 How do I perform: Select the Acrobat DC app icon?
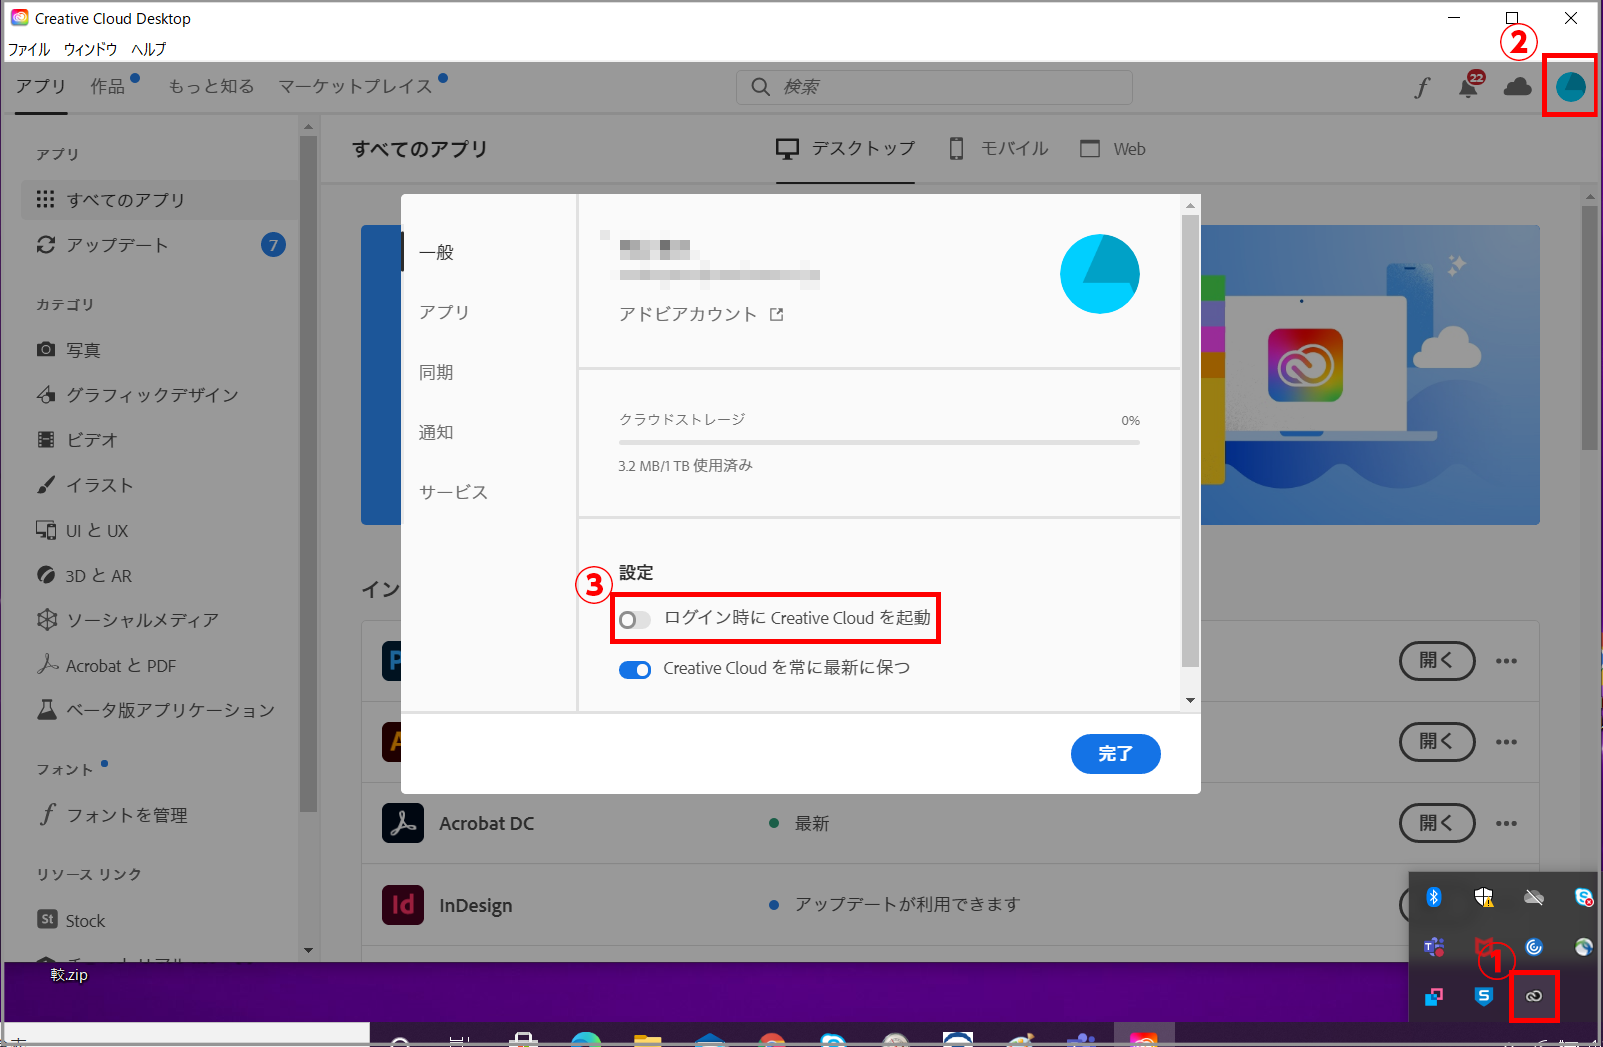point(402,823)
